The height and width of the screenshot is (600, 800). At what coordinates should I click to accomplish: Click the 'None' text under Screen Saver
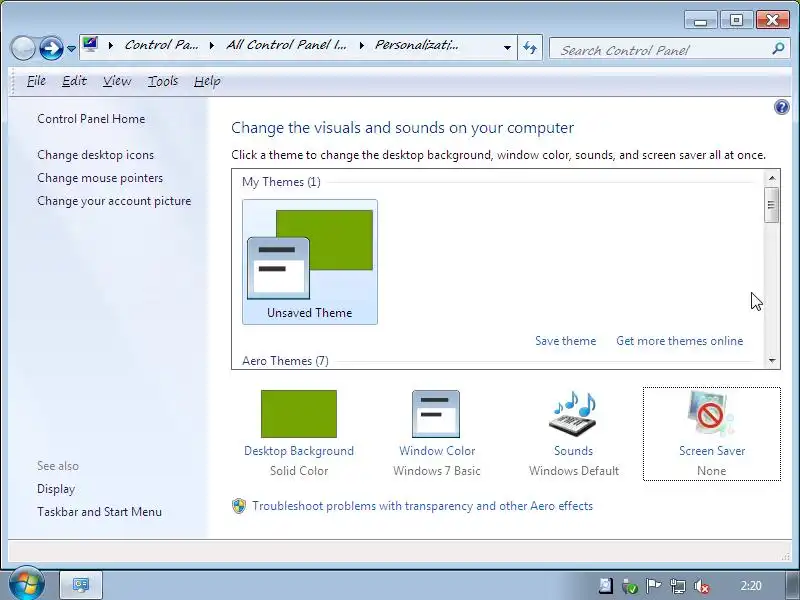point(711,471)
